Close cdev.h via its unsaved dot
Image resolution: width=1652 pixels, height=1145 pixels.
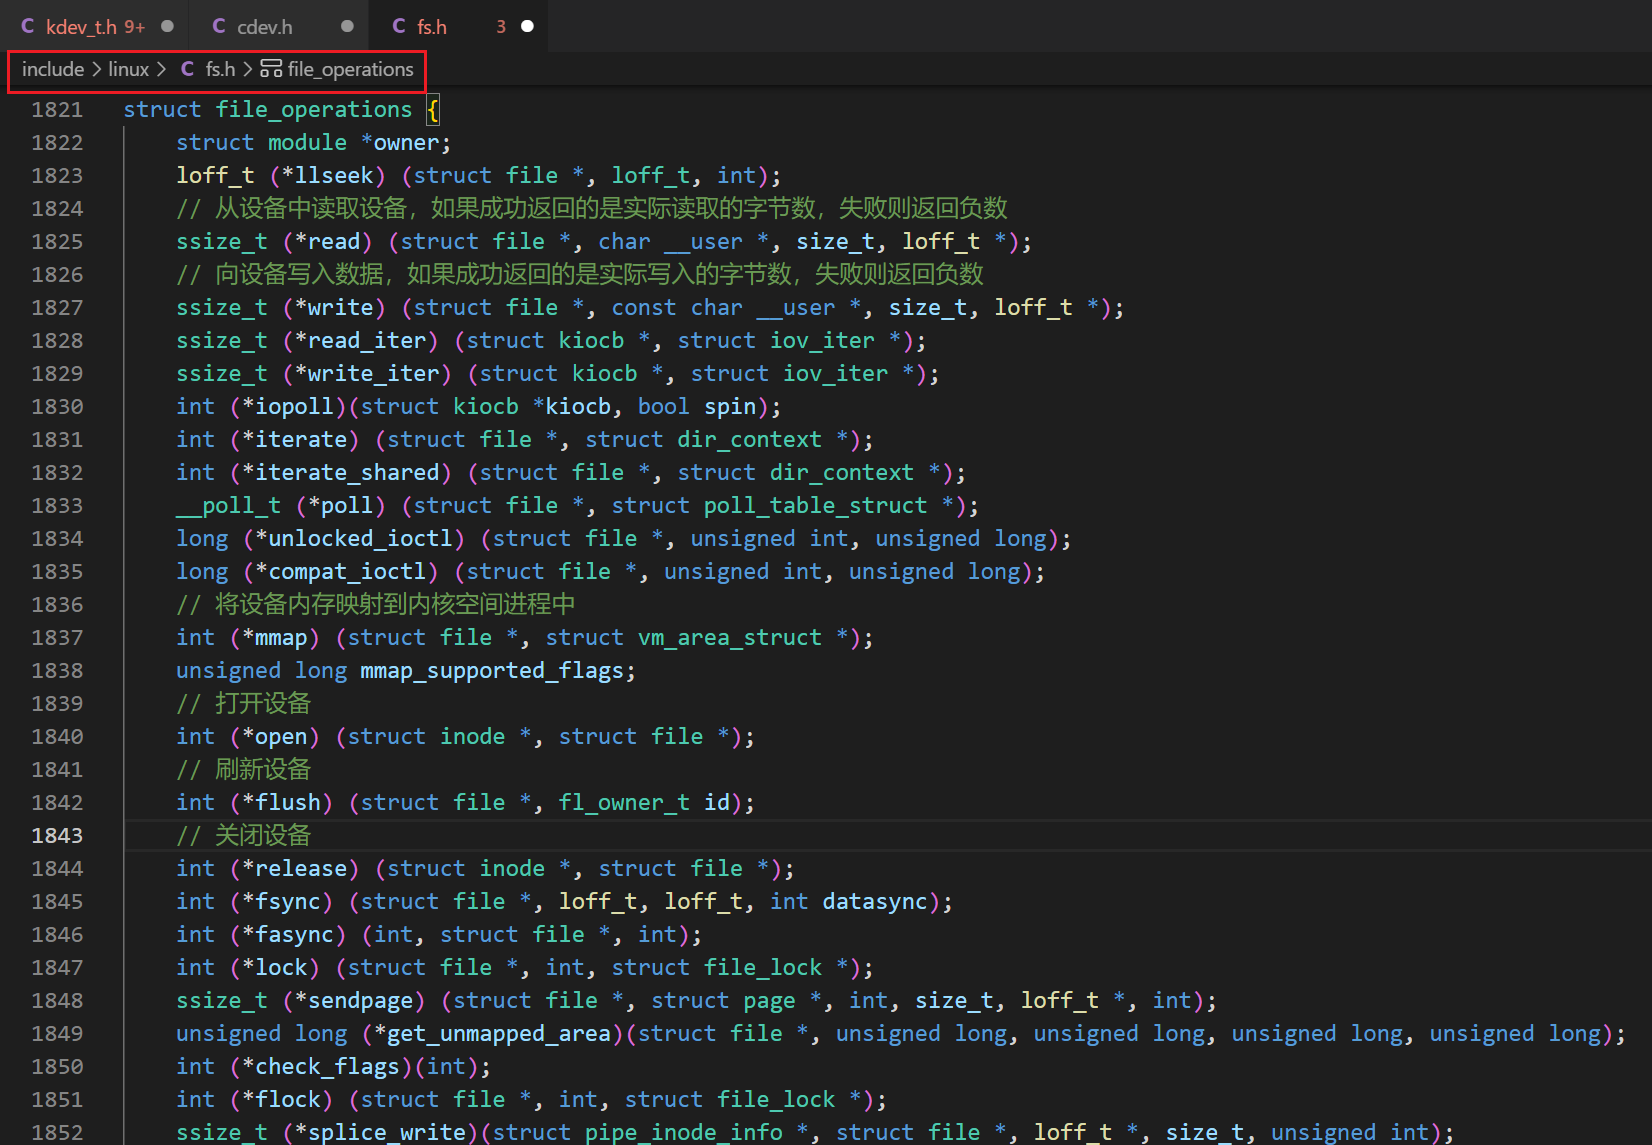[x=347, y=27]
